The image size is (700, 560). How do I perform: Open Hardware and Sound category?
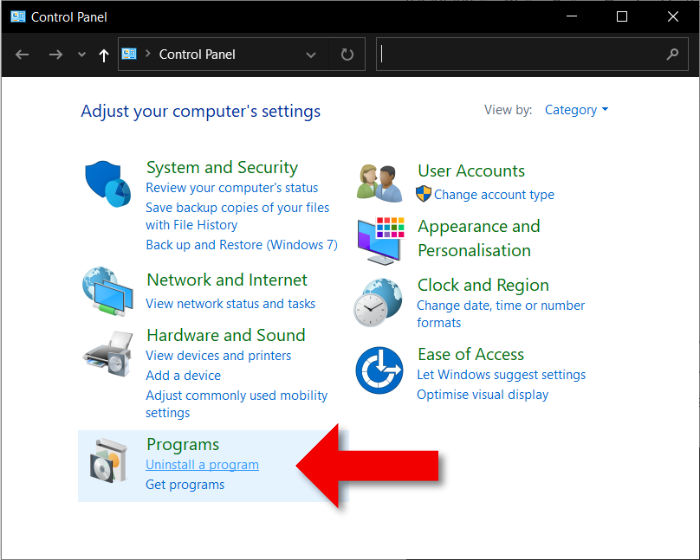[x=226, y=335]
